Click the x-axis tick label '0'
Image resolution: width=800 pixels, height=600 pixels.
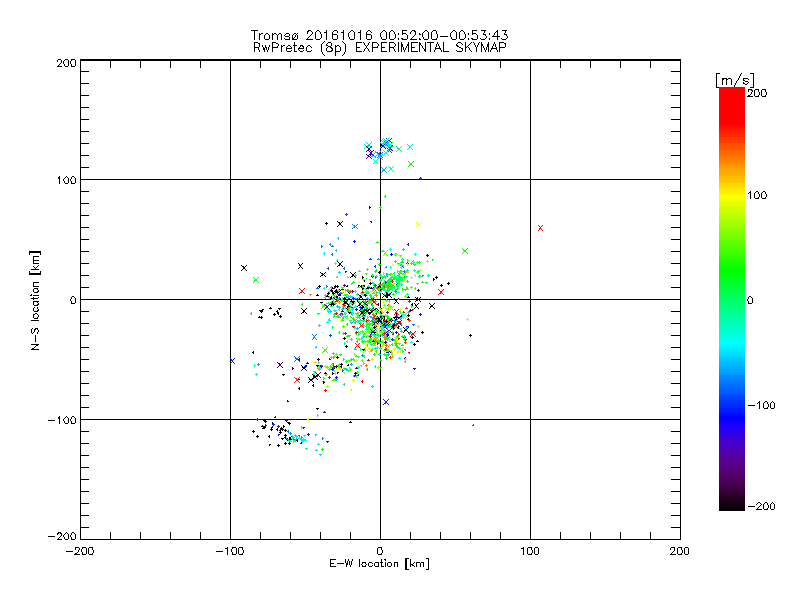coord(380,551)
